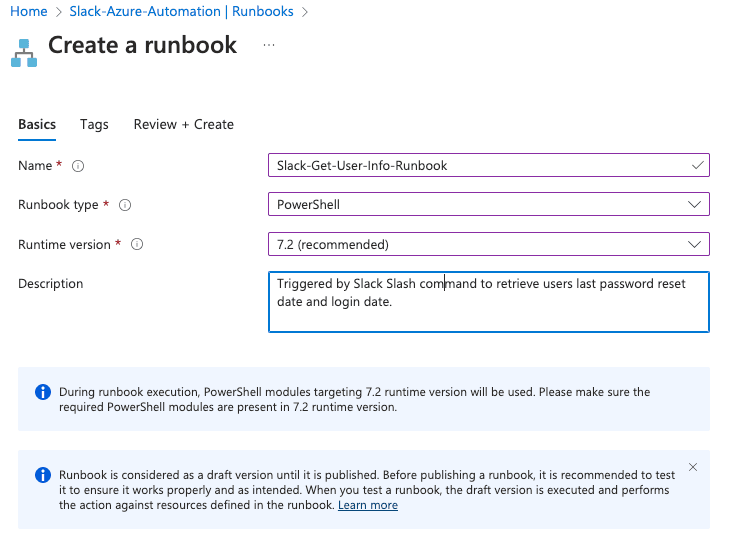Click inside the Name input field
747x549 pixels.
click(489, 165)
